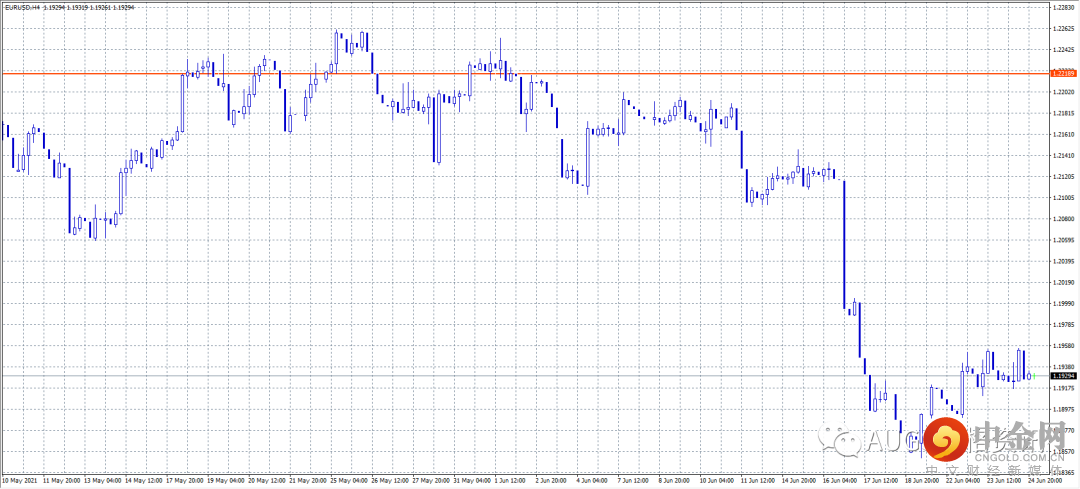Click the orange 1.22189 price tag
Viewport: 1080px width, 489px height.
tap(1064, 73)
